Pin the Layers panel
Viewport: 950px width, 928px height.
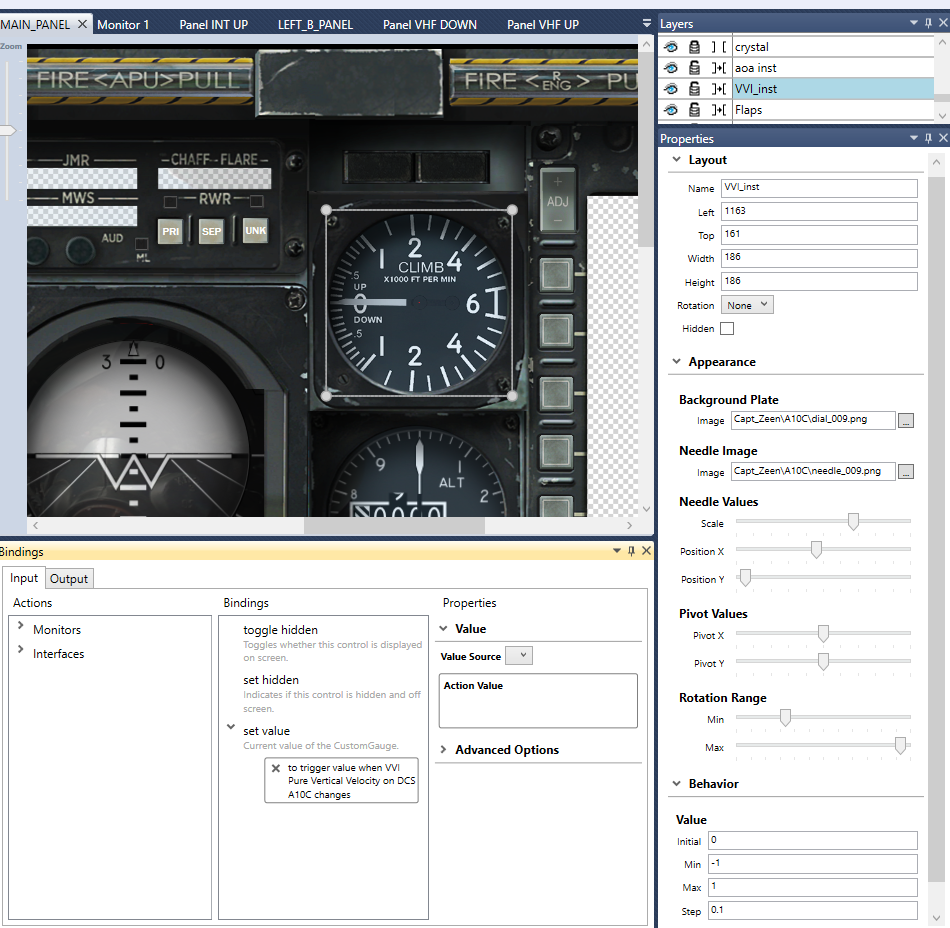928,23
